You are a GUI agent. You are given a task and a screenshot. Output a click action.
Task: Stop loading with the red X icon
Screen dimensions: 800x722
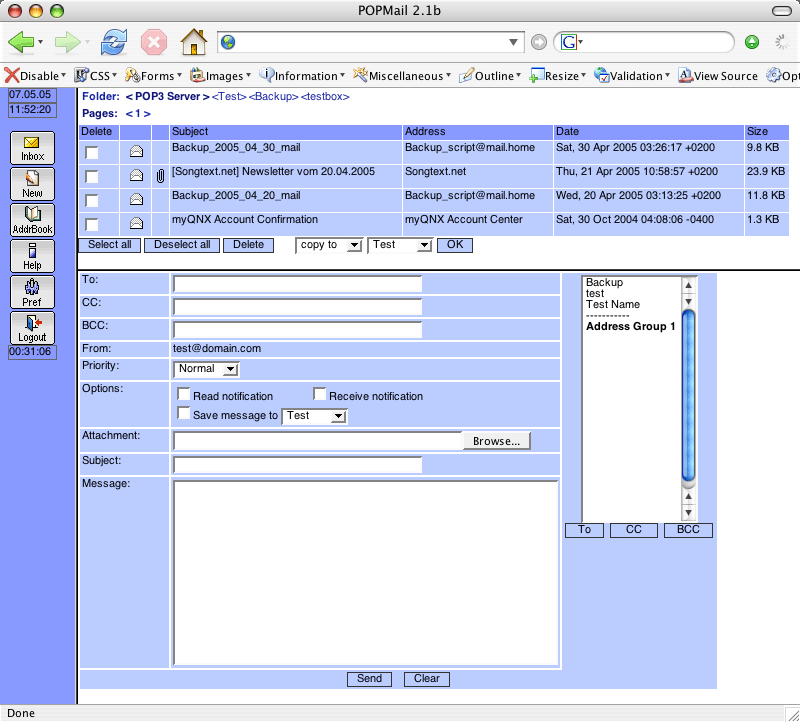point(154,42)
